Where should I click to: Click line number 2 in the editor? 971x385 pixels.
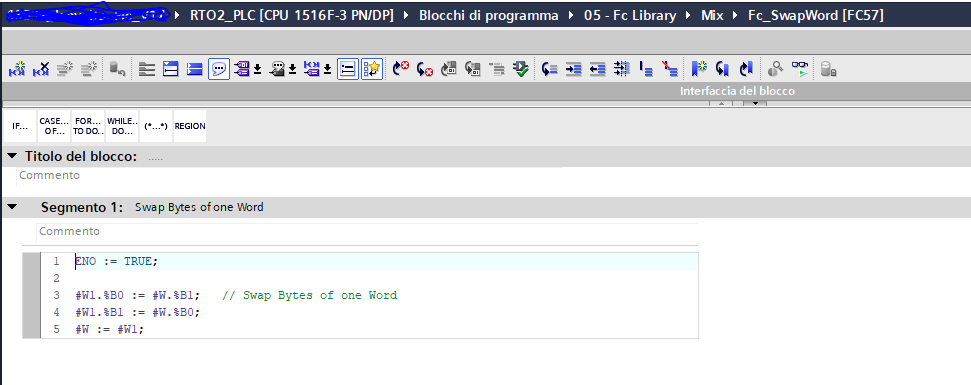(56, 278)
